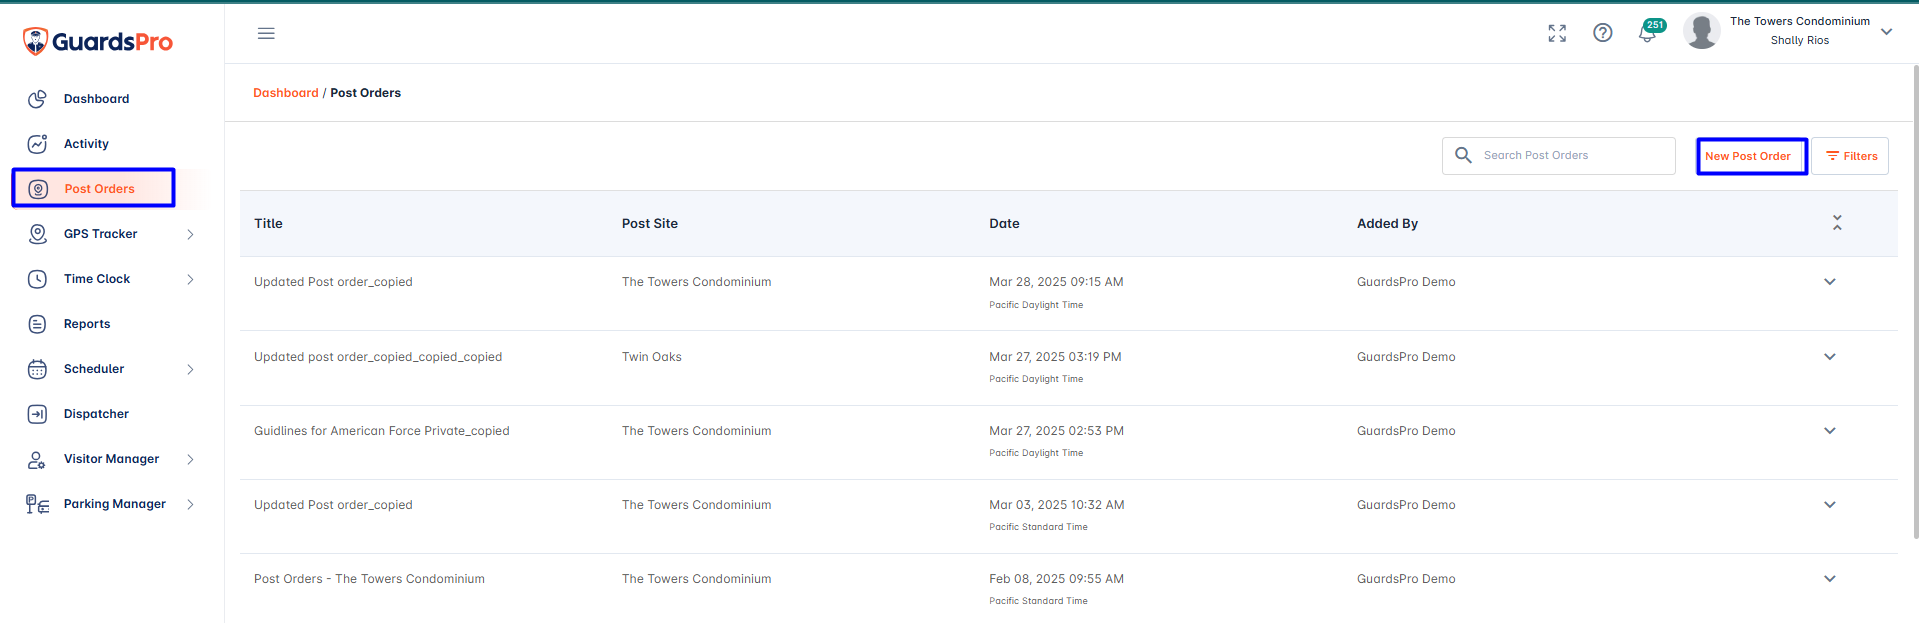Viewport: 1919px width, 623px height.
Task: Expand the Scheduler submenu arrow
Action: (x=190, y=369)
